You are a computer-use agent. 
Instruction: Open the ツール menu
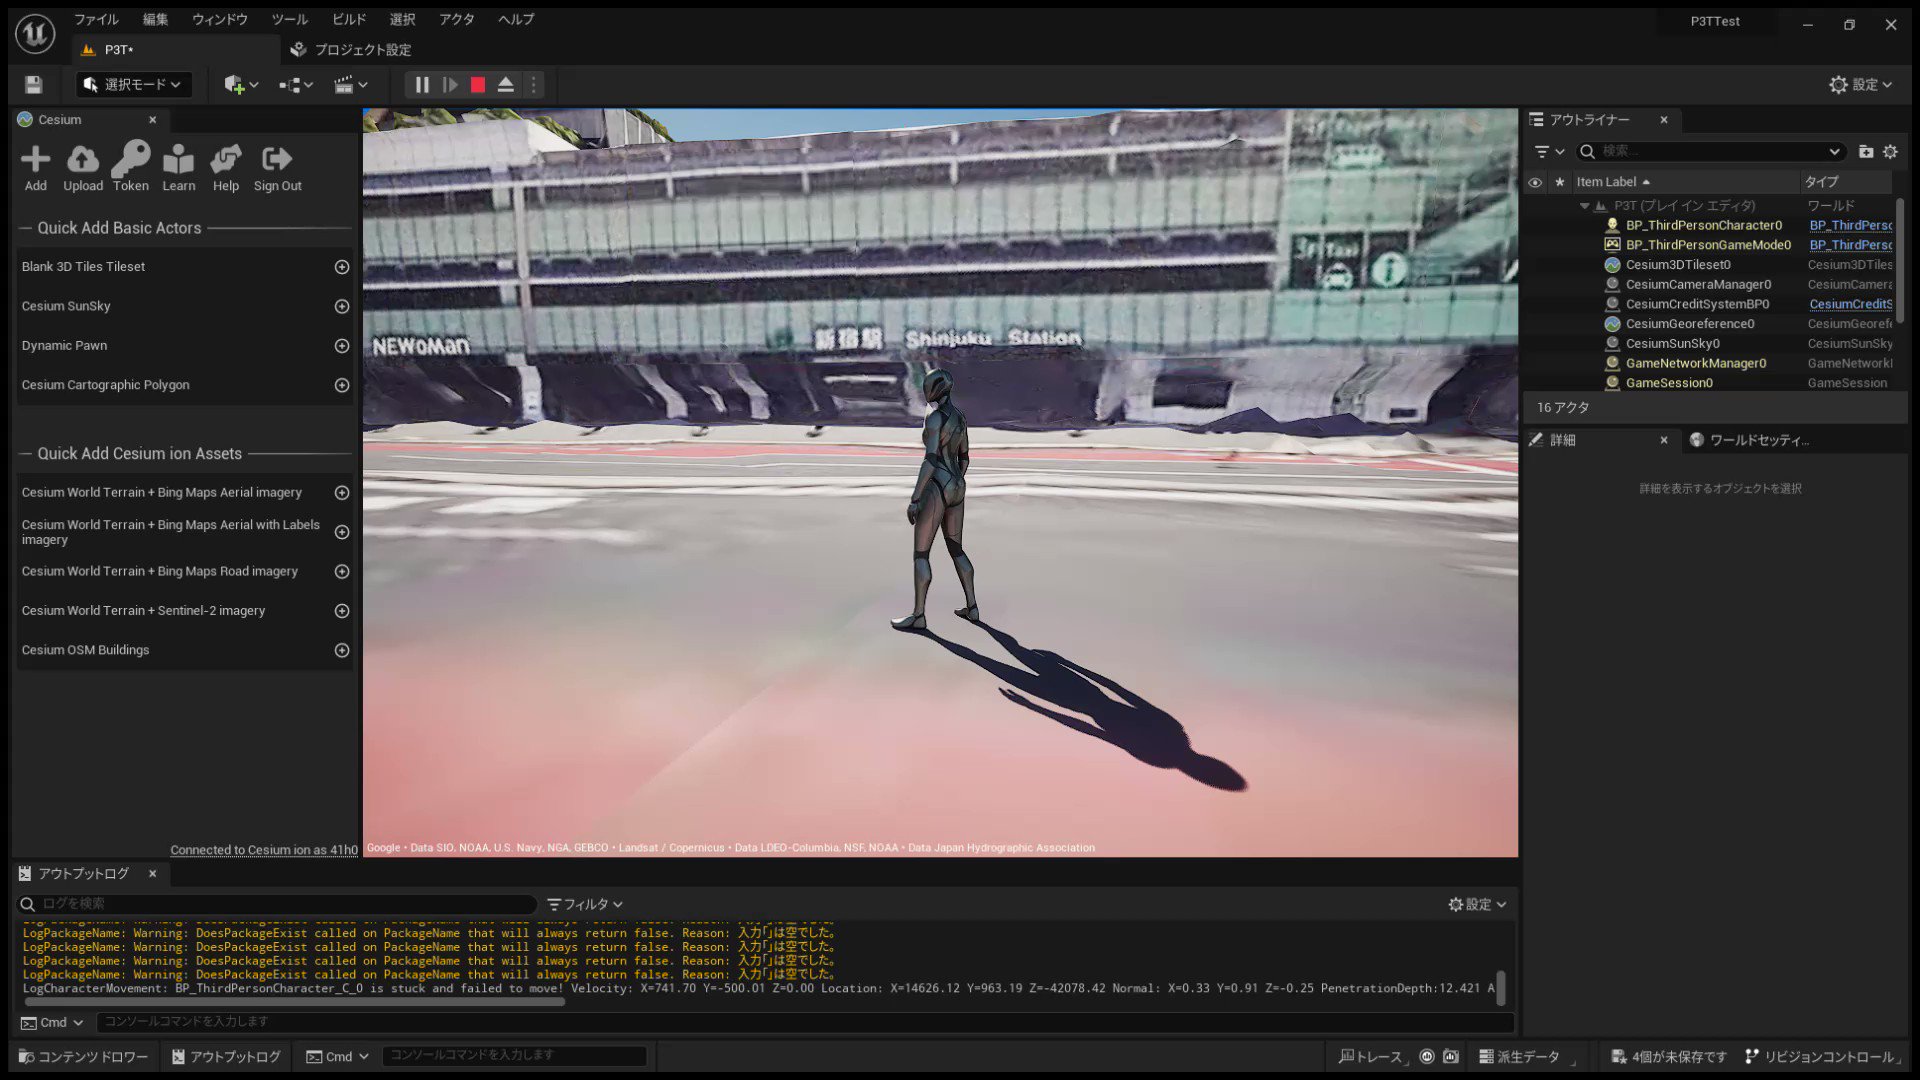pos(289,19)
